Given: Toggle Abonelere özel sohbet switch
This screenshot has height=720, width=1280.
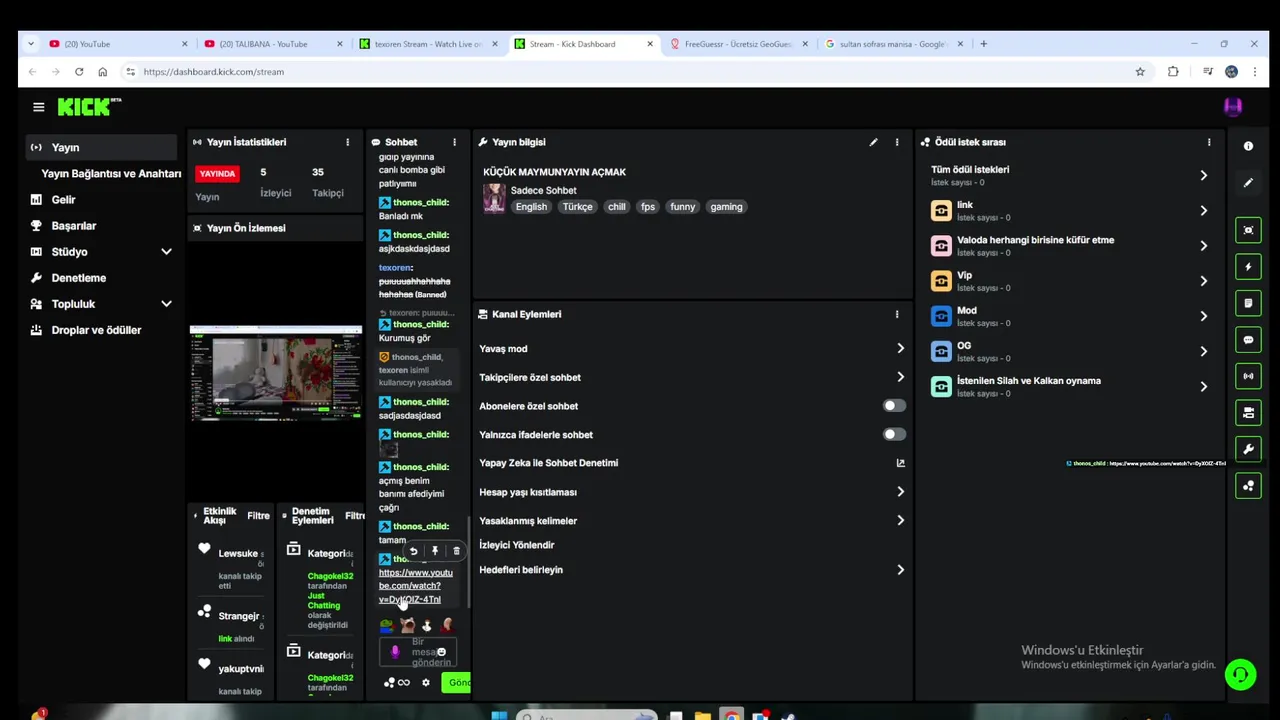Looking at the screenshot, I should 894,406.
